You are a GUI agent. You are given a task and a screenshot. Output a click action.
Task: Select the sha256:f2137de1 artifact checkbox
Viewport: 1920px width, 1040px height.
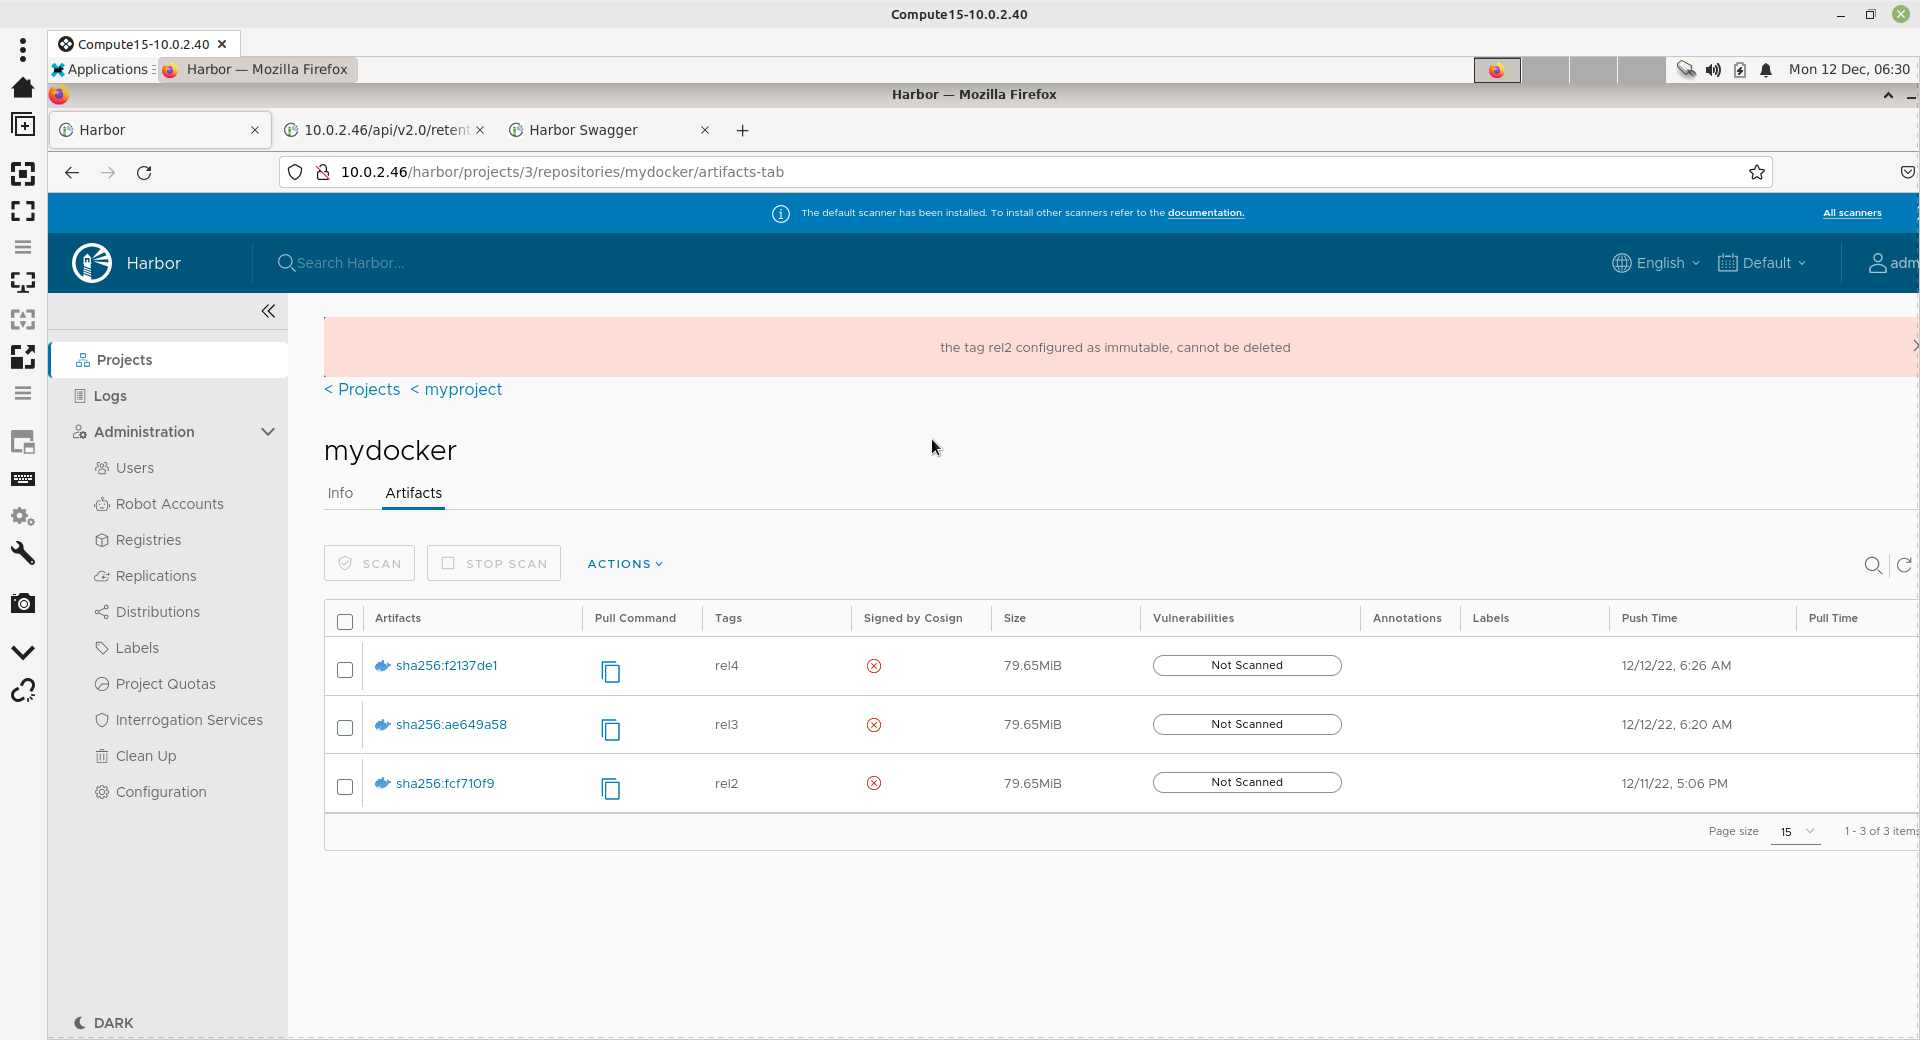[x=345, y=670]
